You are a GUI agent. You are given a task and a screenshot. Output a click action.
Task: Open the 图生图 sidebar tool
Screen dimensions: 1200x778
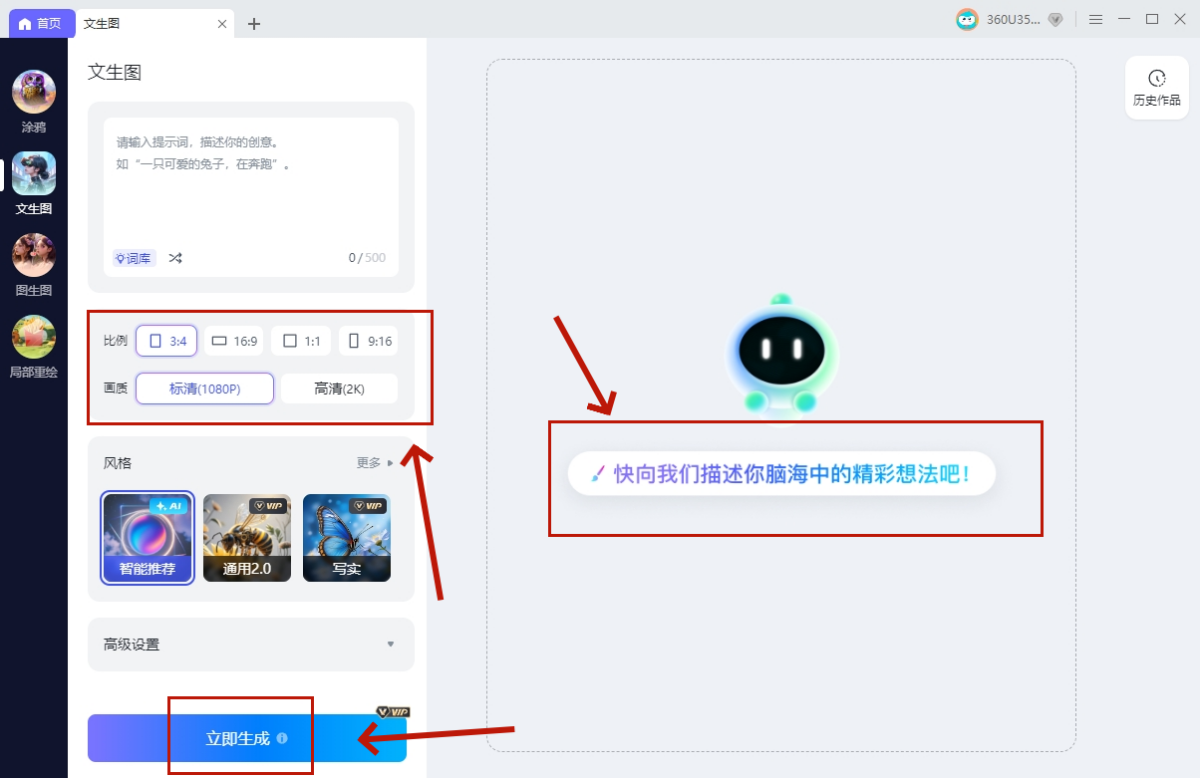[34, 266]
